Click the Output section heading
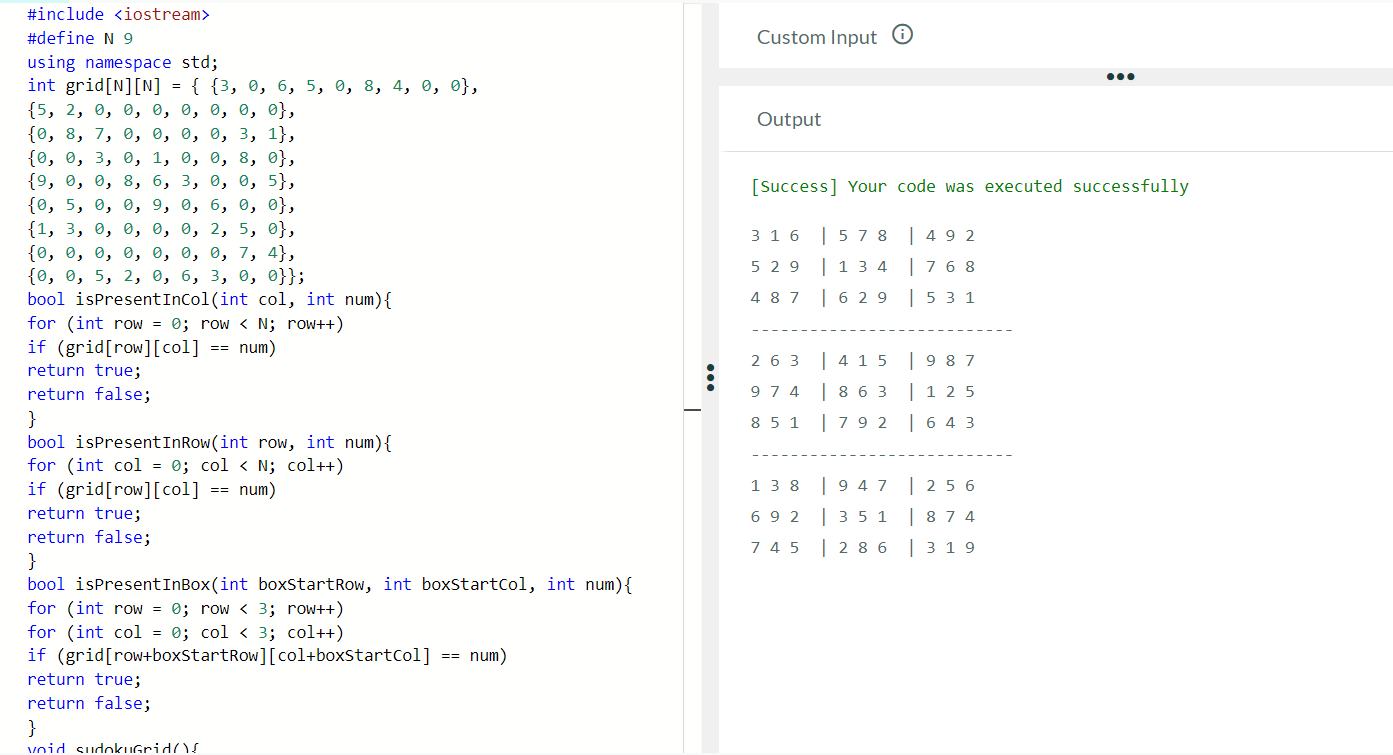1393x755 pixels. click(789, 119)
